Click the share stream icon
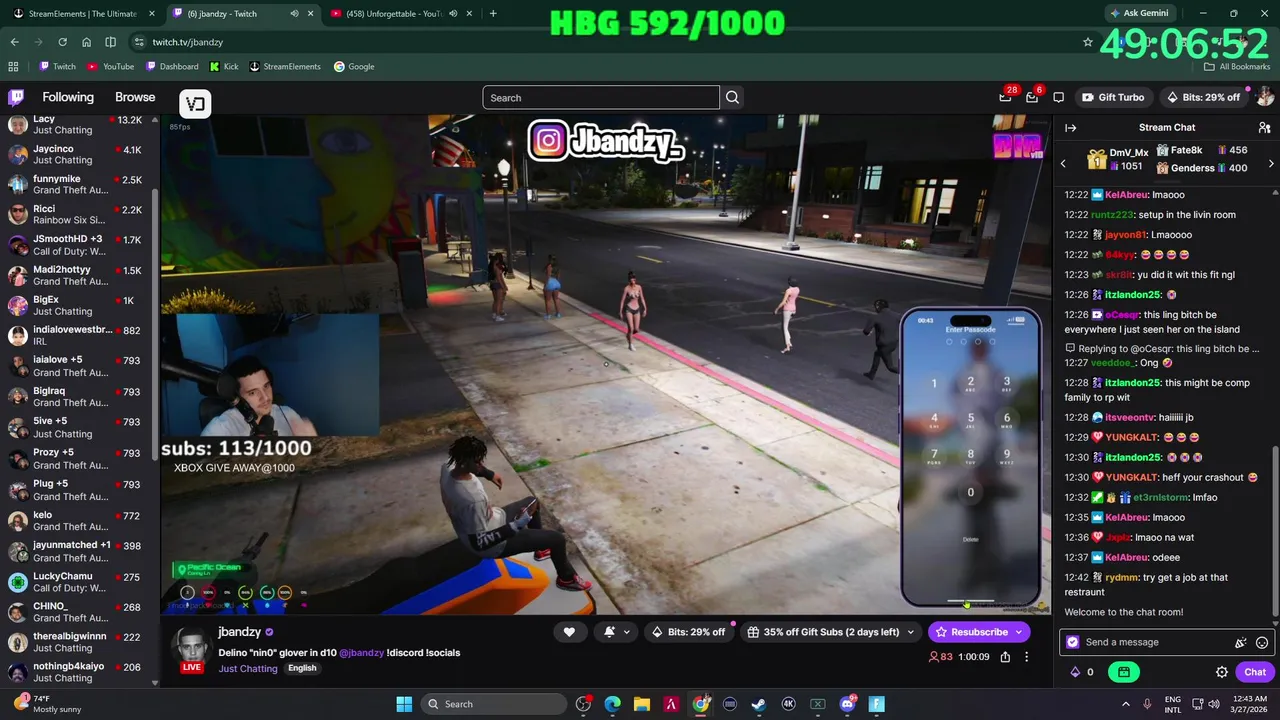The width and height of the screenshot is (1280, 720). click(1005, 657)
